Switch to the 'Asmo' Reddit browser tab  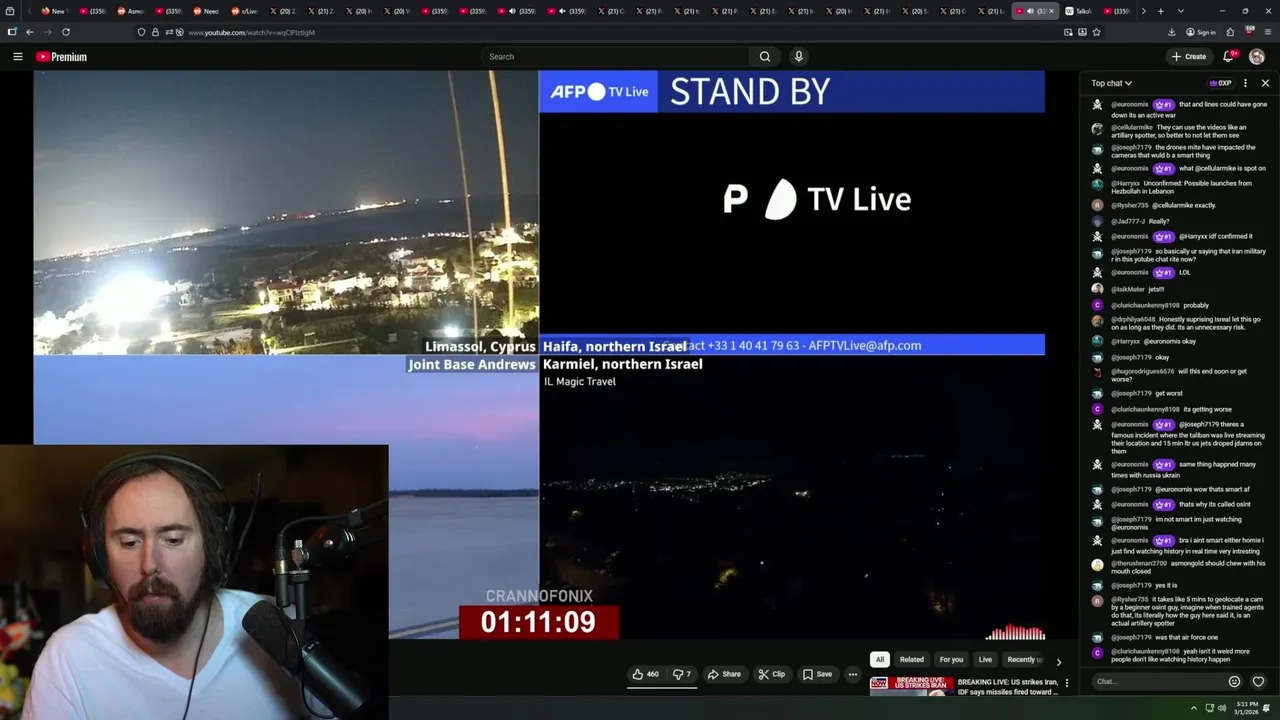[130, 11]
